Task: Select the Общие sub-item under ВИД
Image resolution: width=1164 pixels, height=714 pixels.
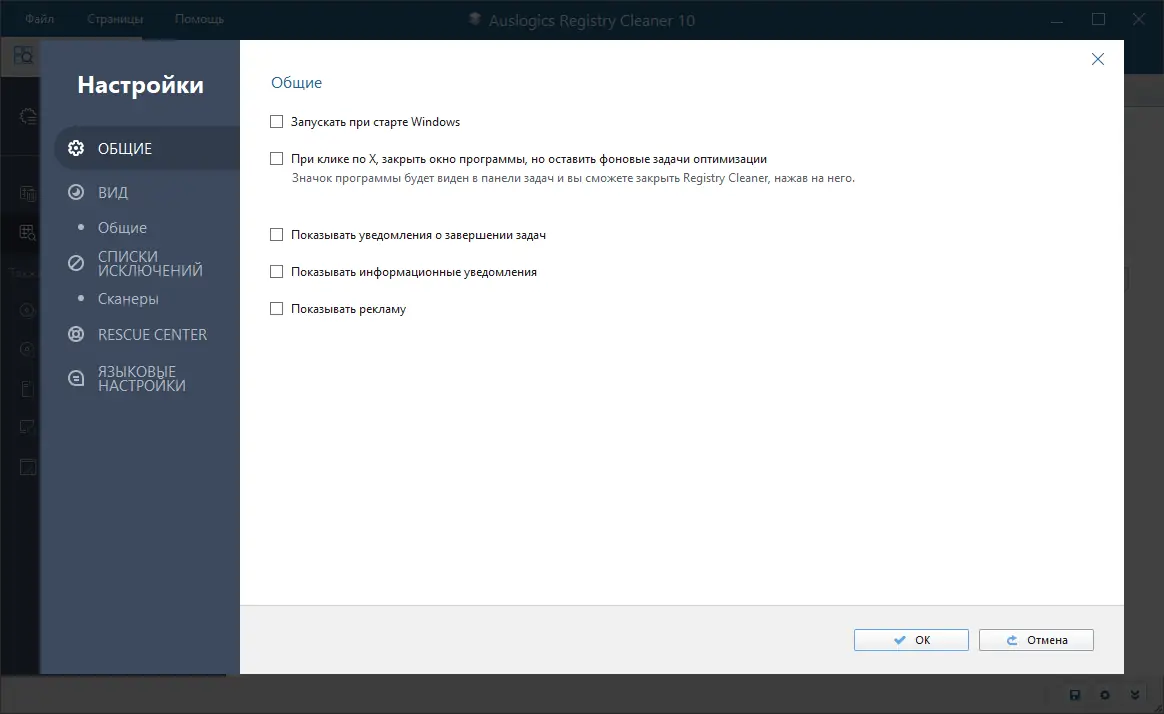Action: [x=122, y=228]
